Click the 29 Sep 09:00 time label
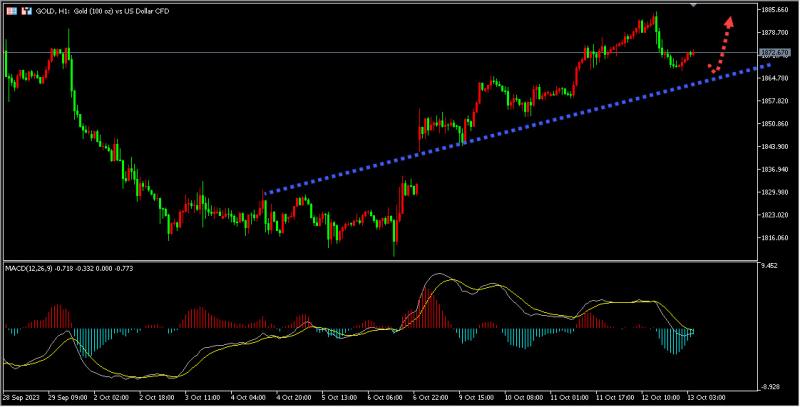This screenshot has width=800, height=407. pos(67,397)
